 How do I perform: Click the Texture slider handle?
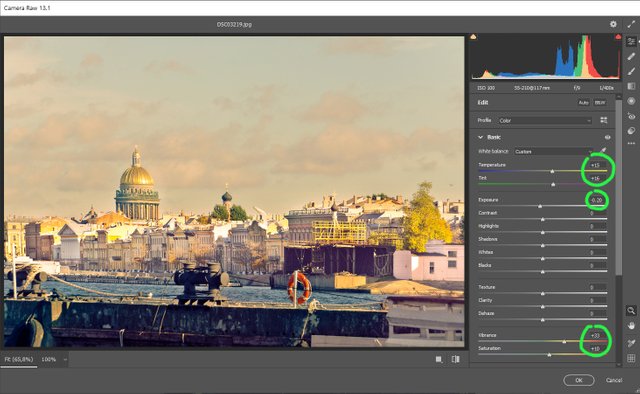click(x=542, y=294)
